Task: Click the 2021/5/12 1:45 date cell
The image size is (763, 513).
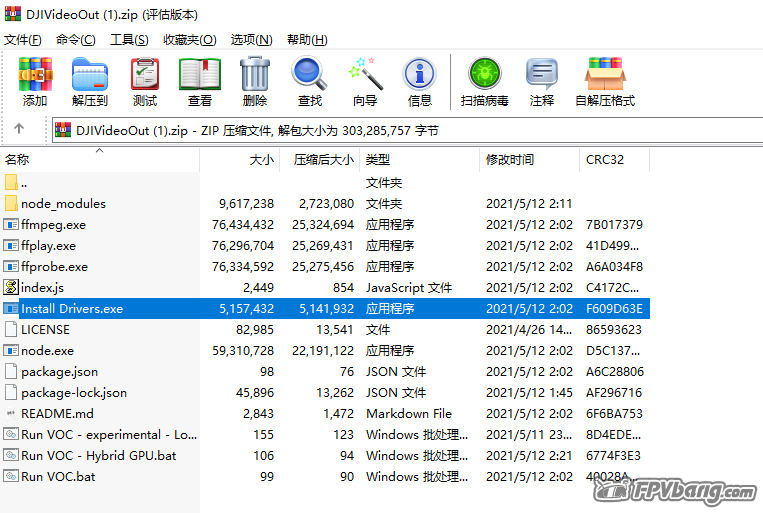Action: pos(529,392)
